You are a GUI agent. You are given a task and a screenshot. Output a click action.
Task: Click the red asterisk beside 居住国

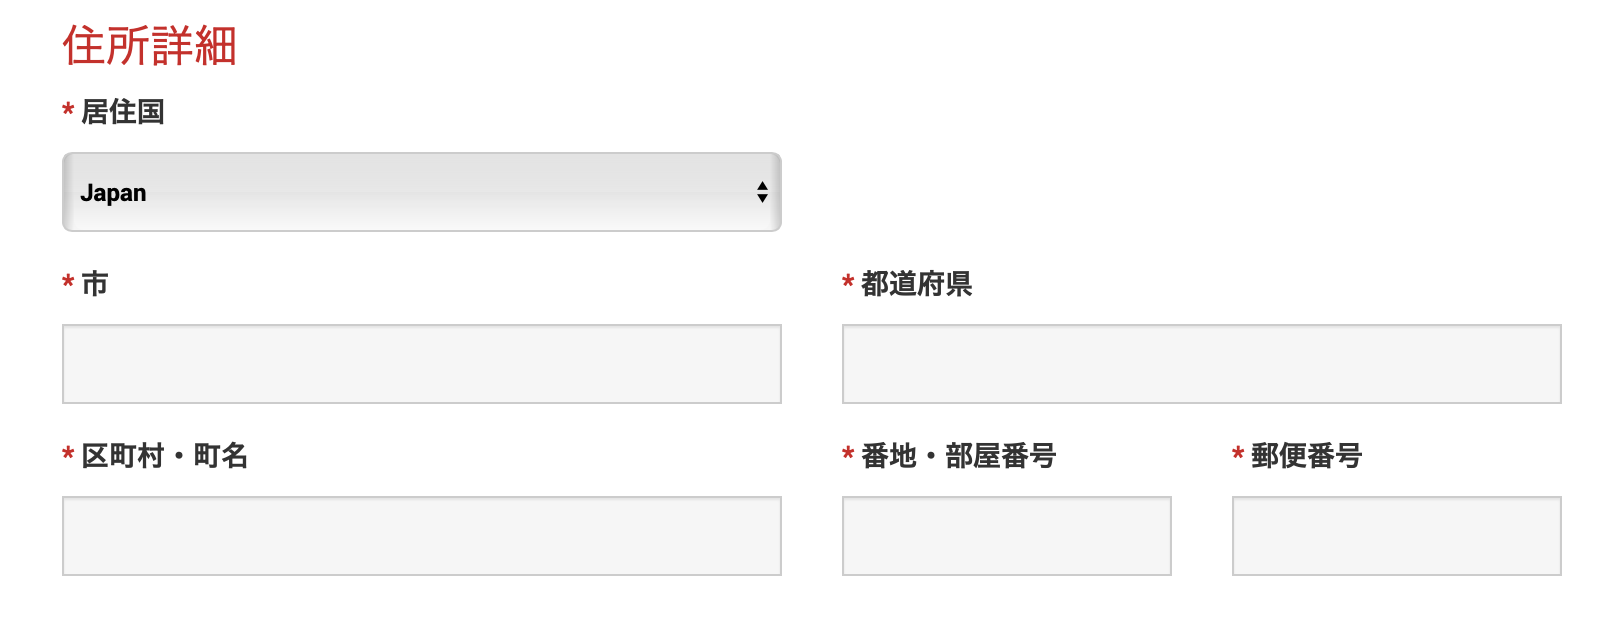[68, 111]
